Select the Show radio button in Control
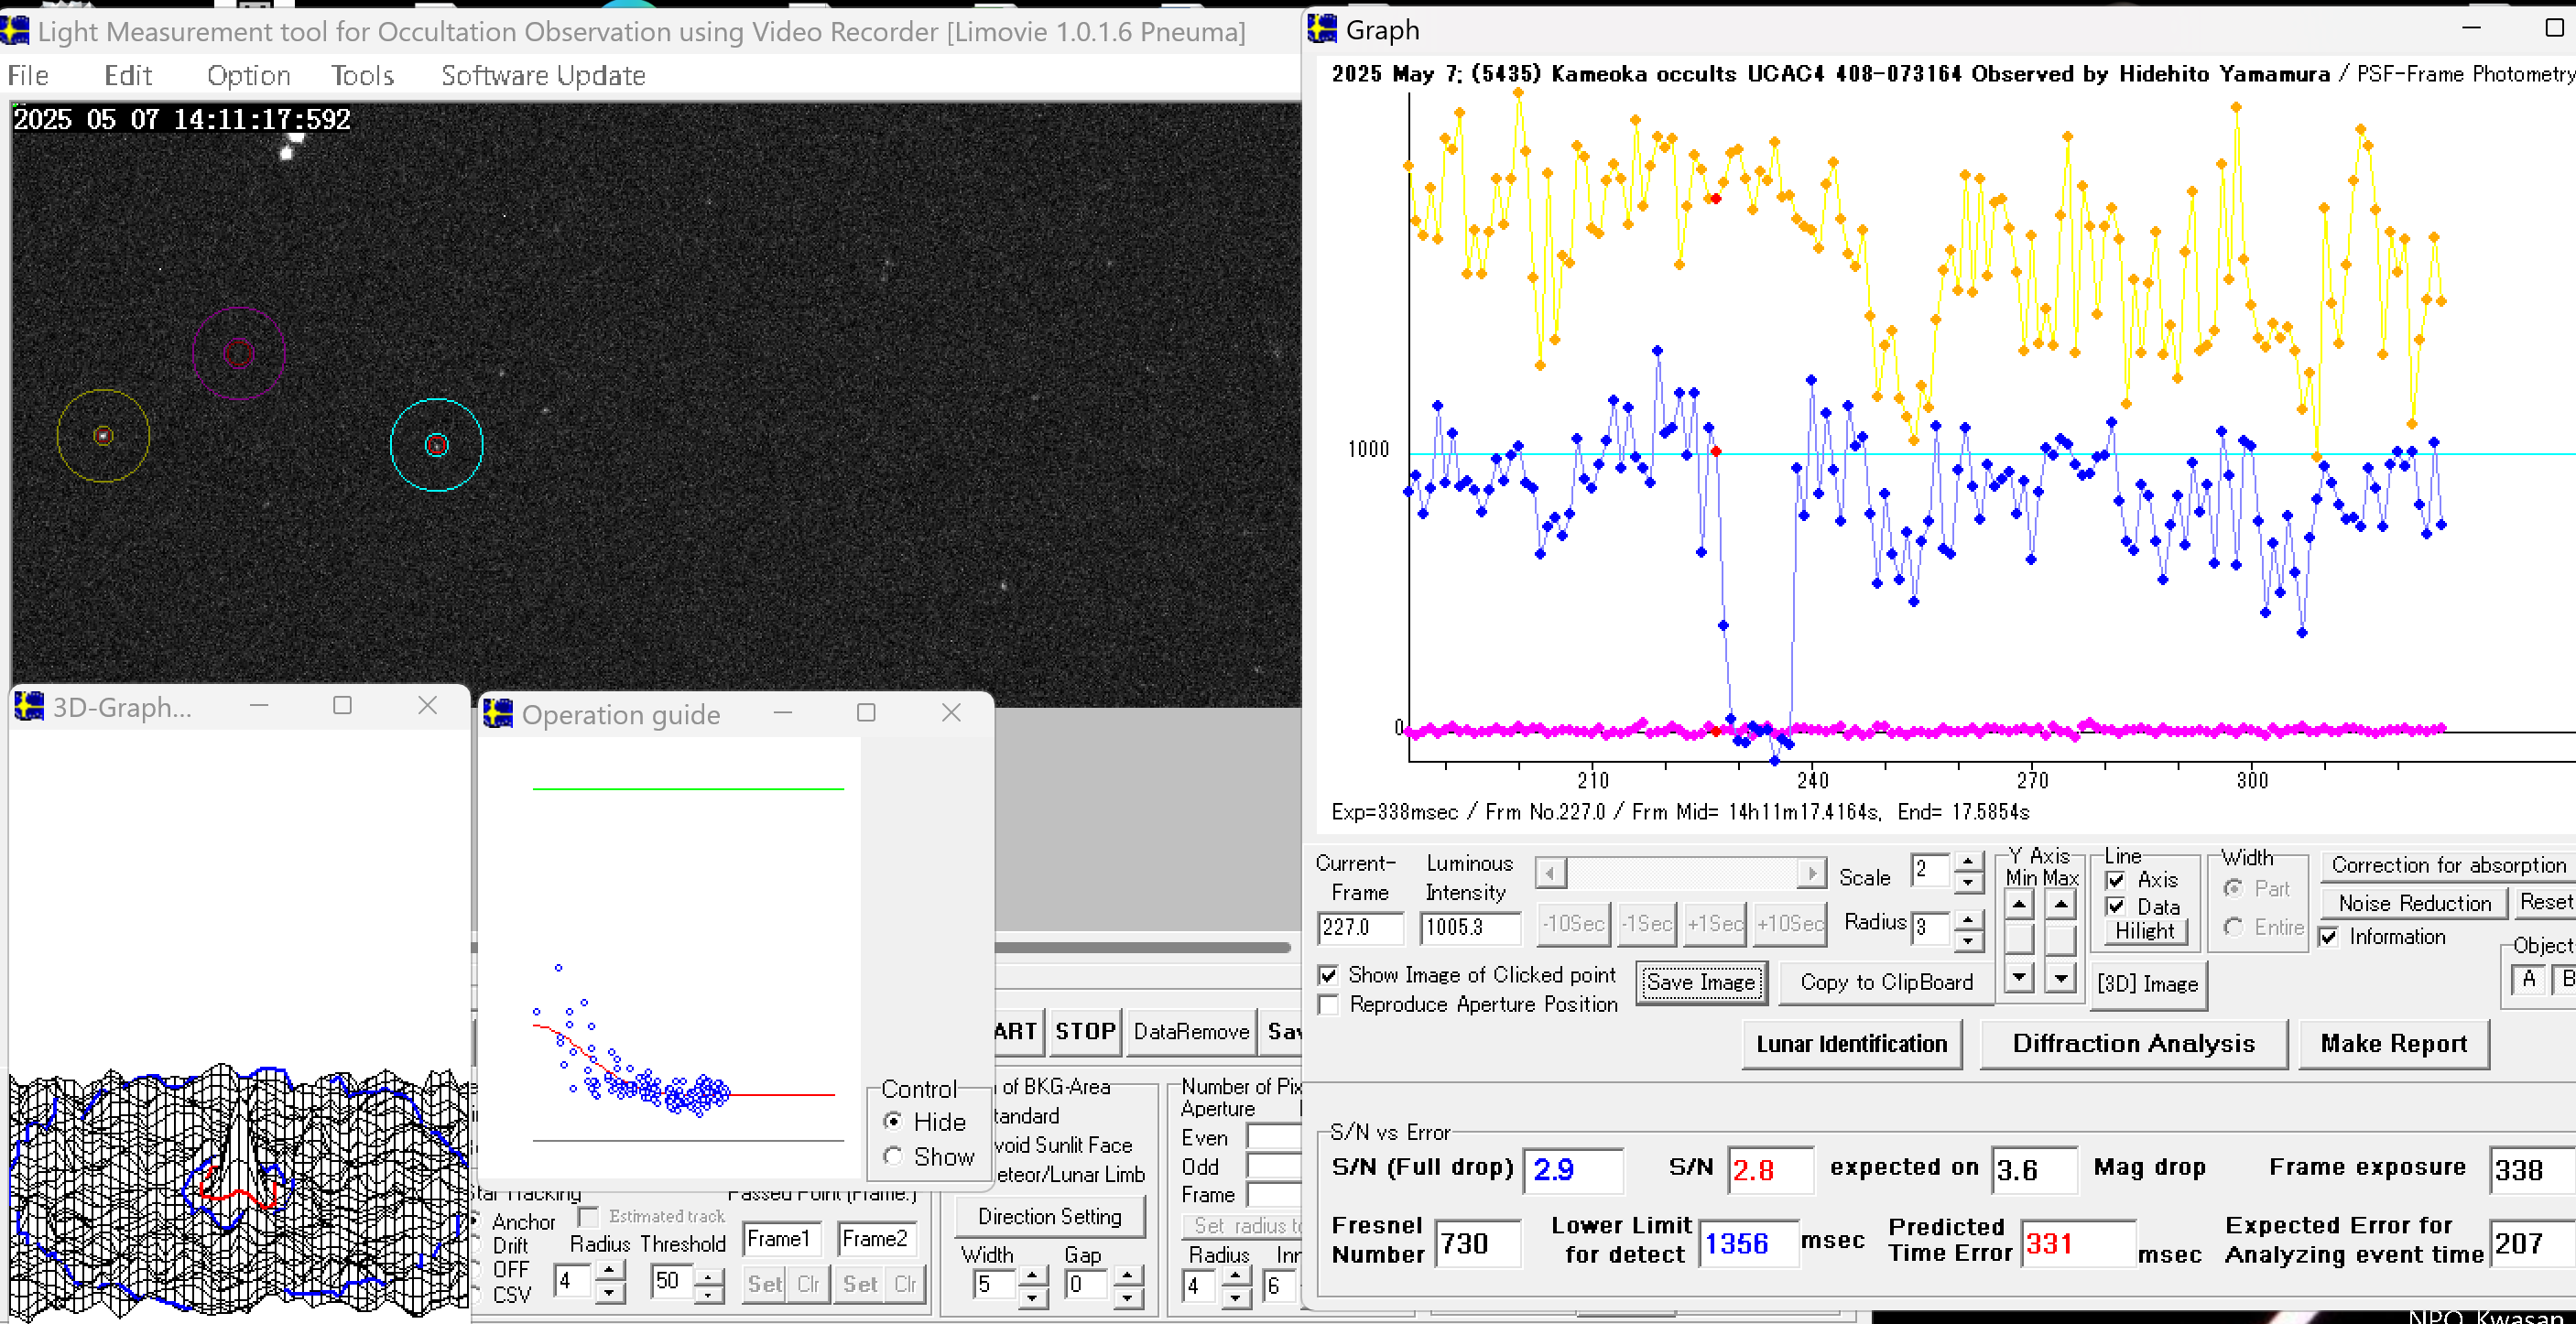This screenshot has width=2576, height=1324. tap(893, 1156)
